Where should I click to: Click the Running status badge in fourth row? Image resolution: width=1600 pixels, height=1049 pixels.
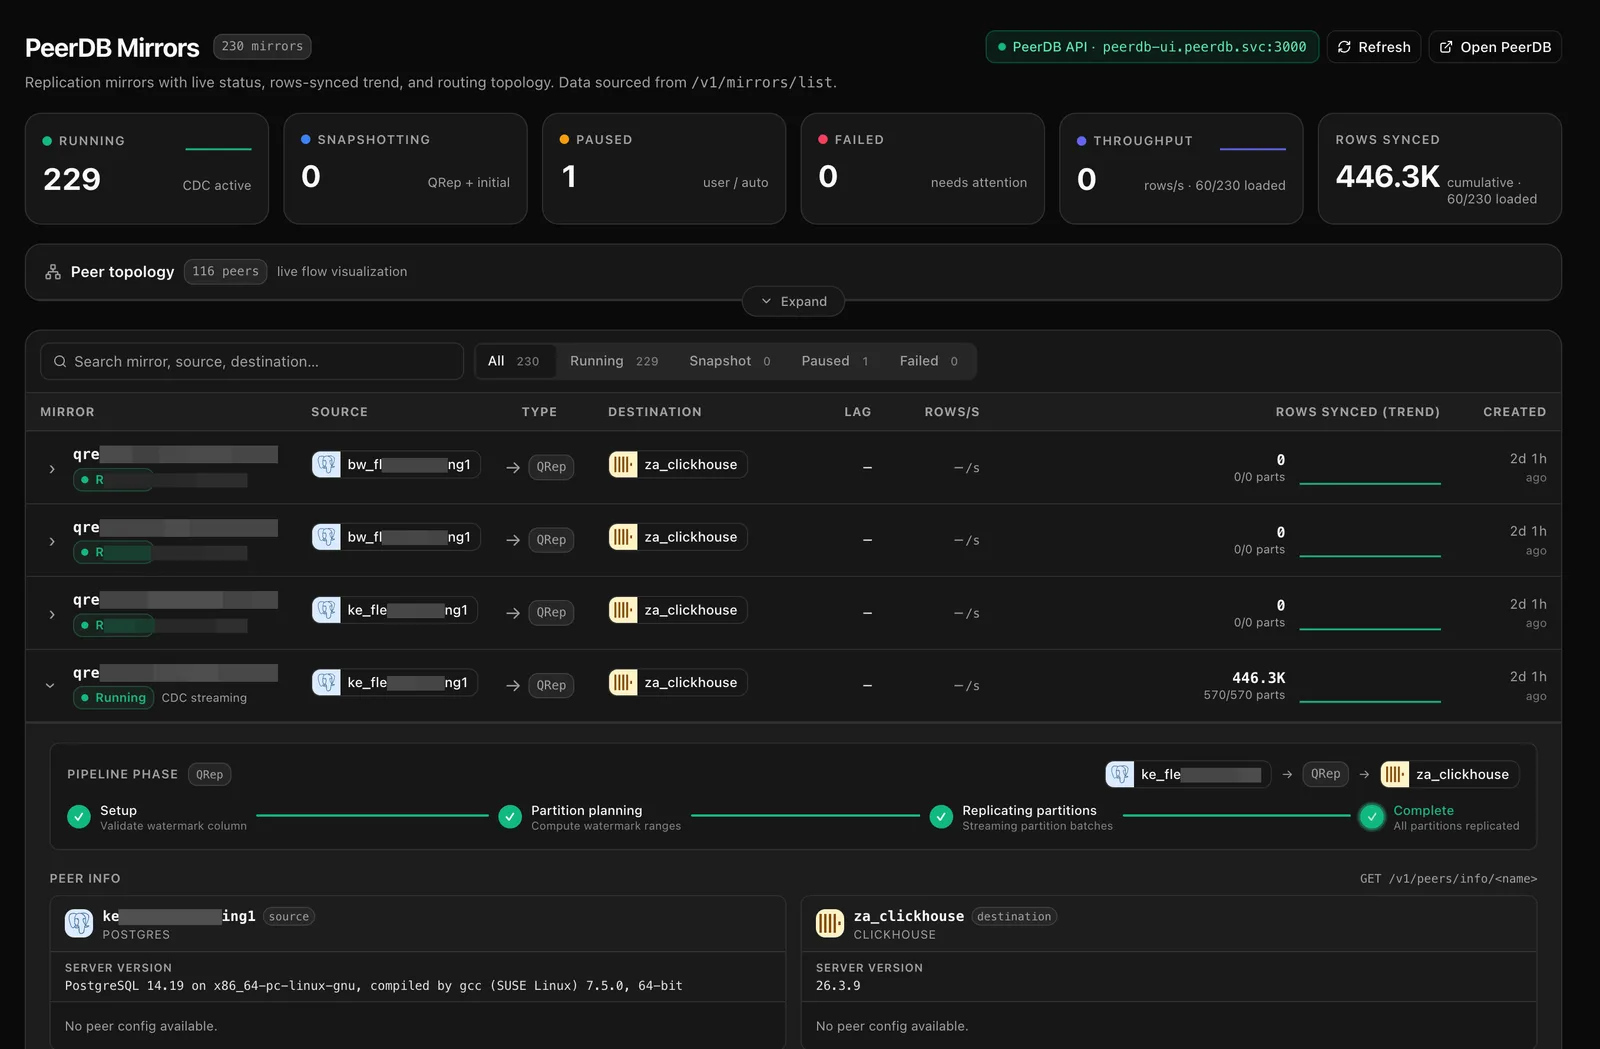113,698
